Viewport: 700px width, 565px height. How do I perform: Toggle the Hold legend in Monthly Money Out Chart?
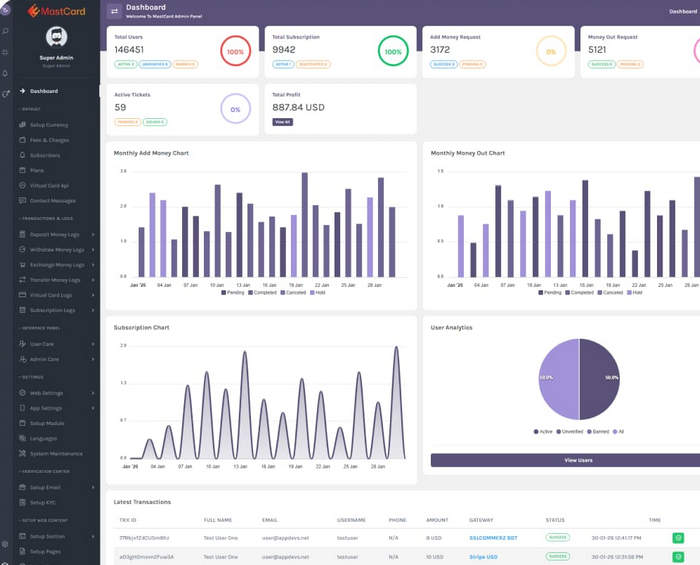(637, 293)
